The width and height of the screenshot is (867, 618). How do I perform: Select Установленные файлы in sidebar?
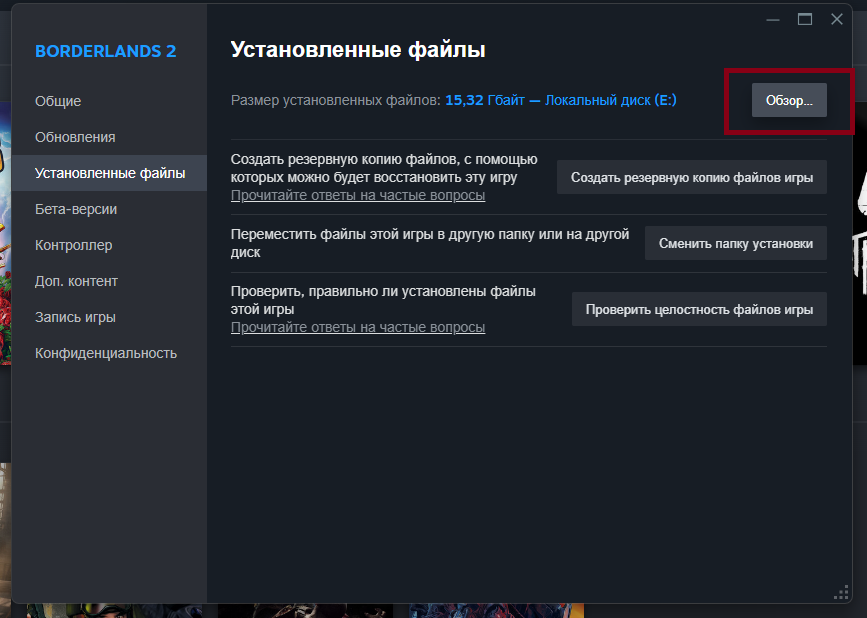(109, 173)
